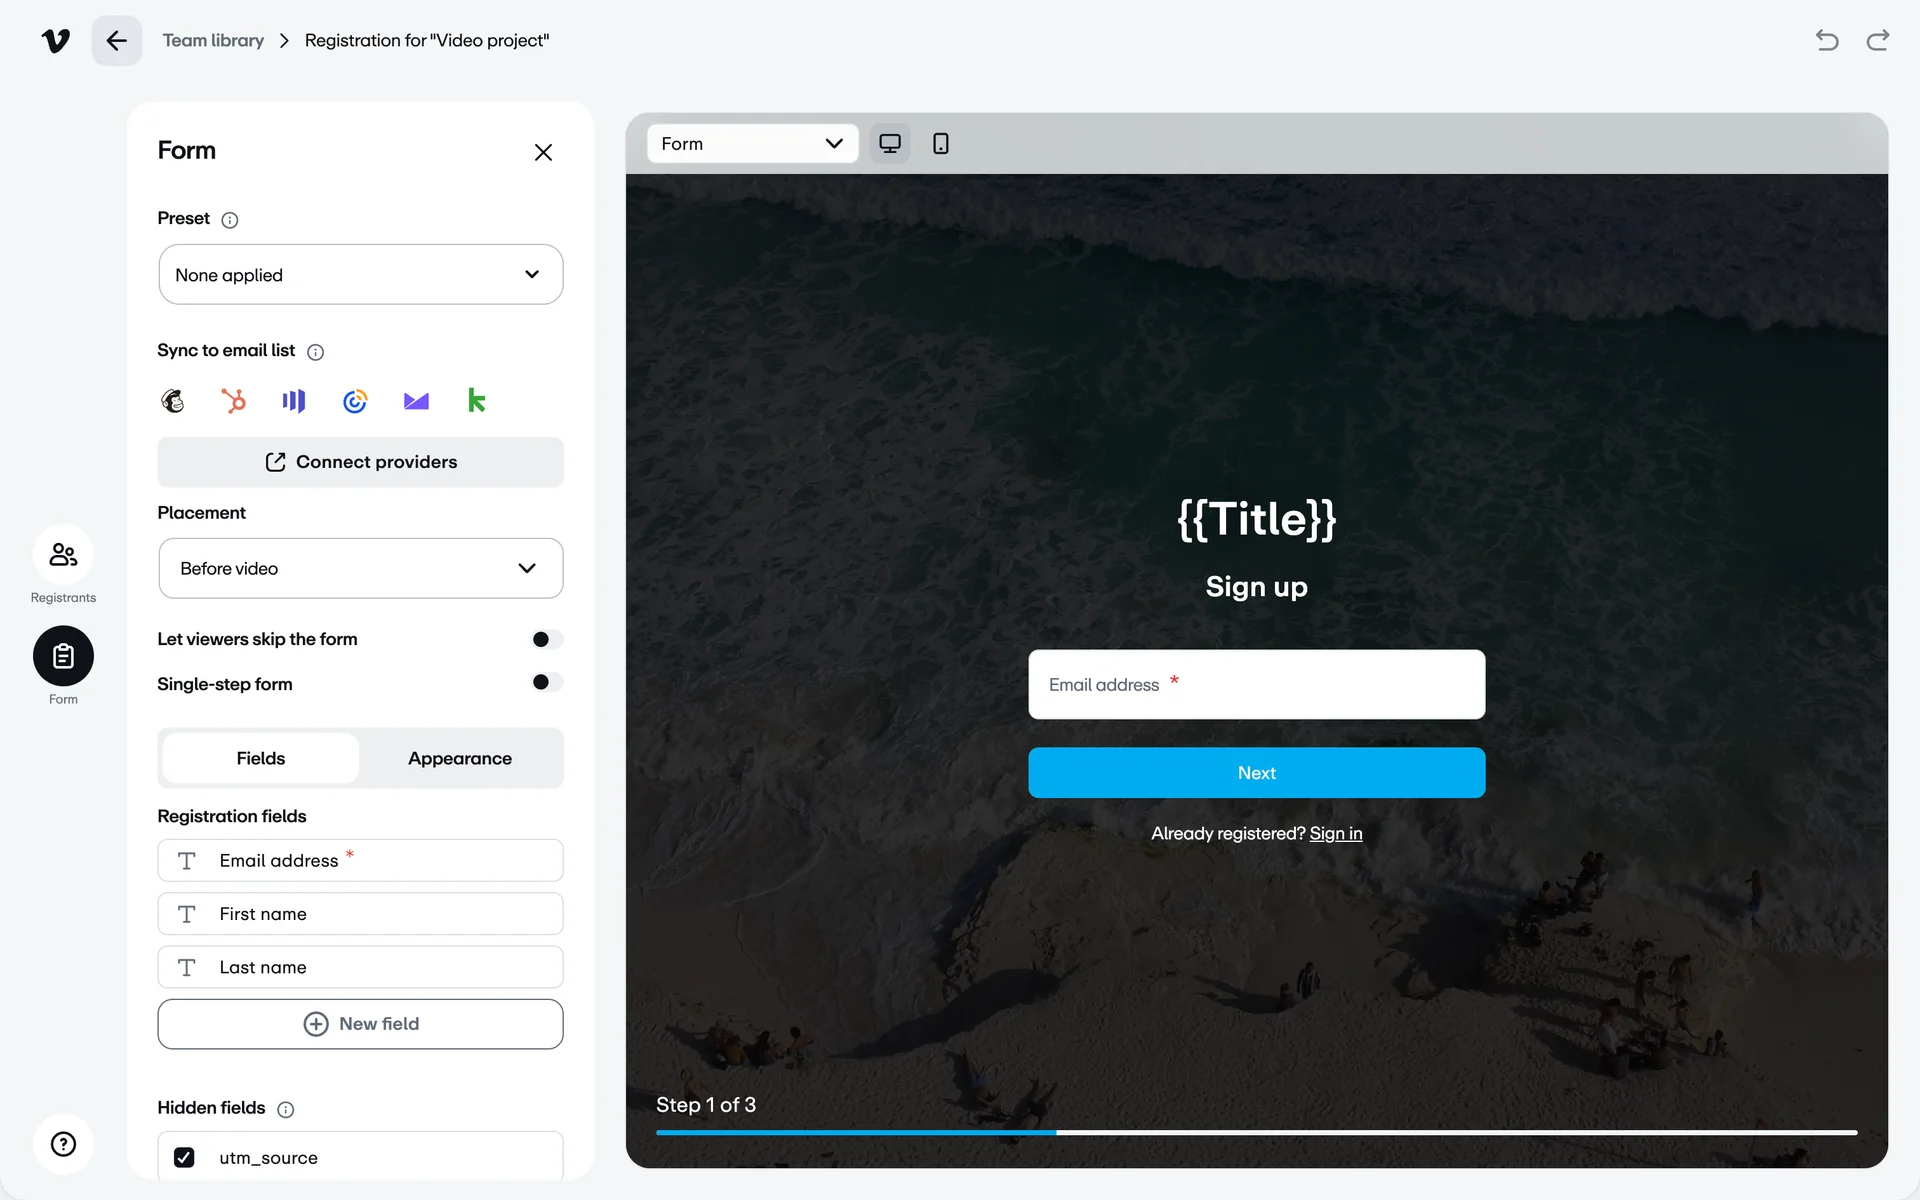Select the Fields tab

(x=261, y=758)
